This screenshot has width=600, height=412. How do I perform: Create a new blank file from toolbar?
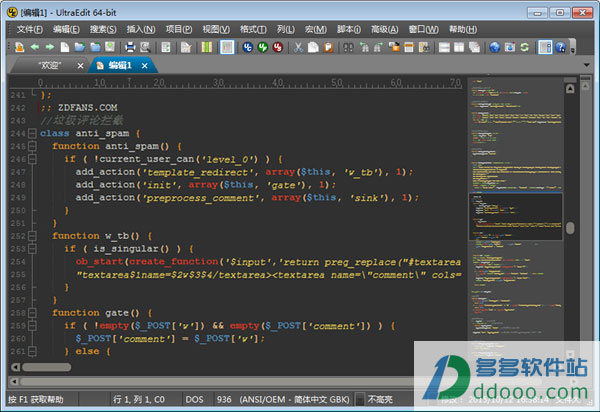tap(65, 47)
